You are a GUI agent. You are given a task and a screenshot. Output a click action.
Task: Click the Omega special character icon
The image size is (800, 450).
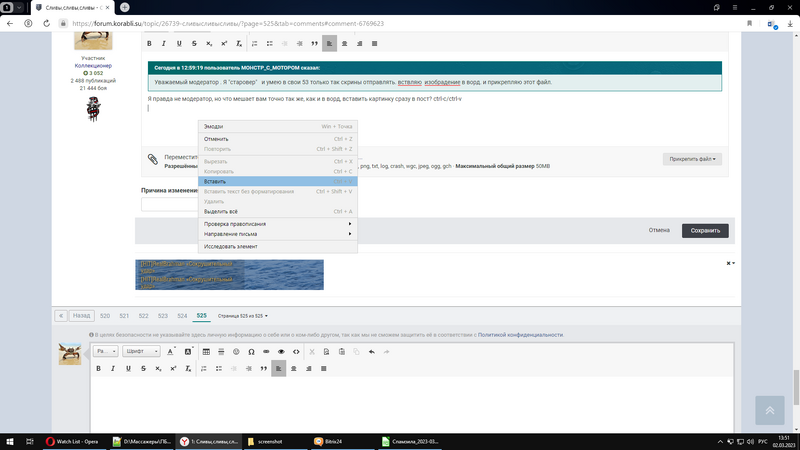coord(251,352)
